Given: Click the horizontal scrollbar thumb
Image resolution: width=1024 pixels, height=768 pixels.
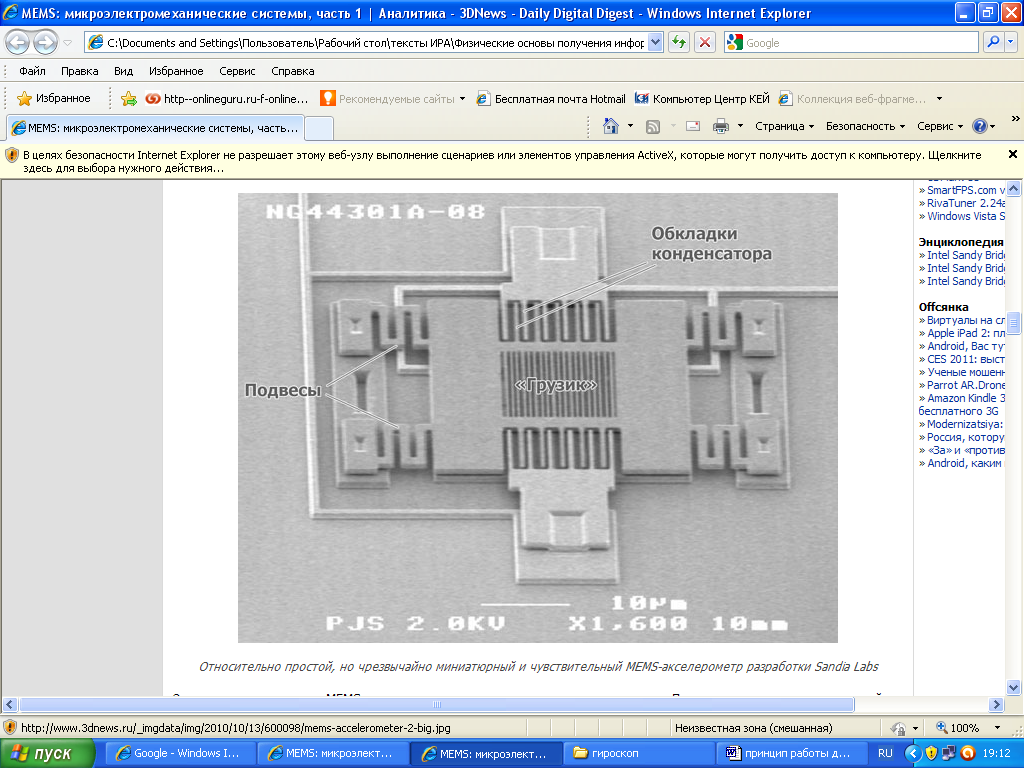Looking at the screenshot, I should [x=437, y=705].
